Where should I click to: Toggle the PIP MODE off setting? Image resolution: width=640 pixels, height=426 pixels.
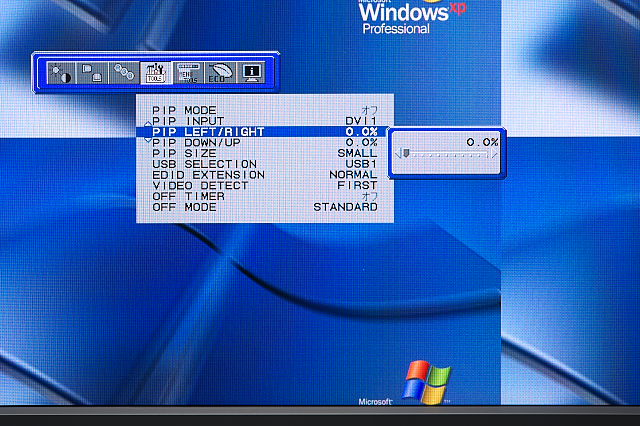369,109
